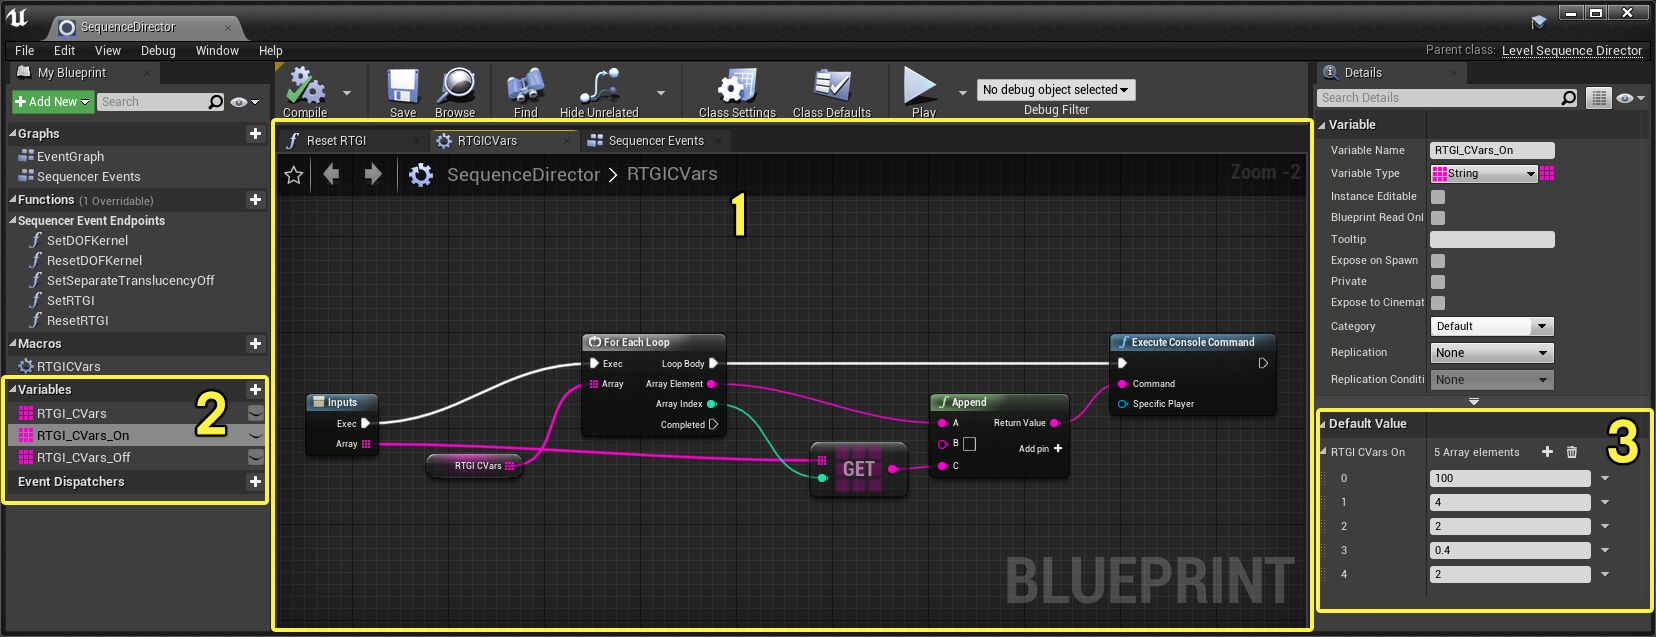Screen dimensions: 1656x637
Task: Toggle the Expose to Cinematics checkbox
Action: pos(1438,303)
